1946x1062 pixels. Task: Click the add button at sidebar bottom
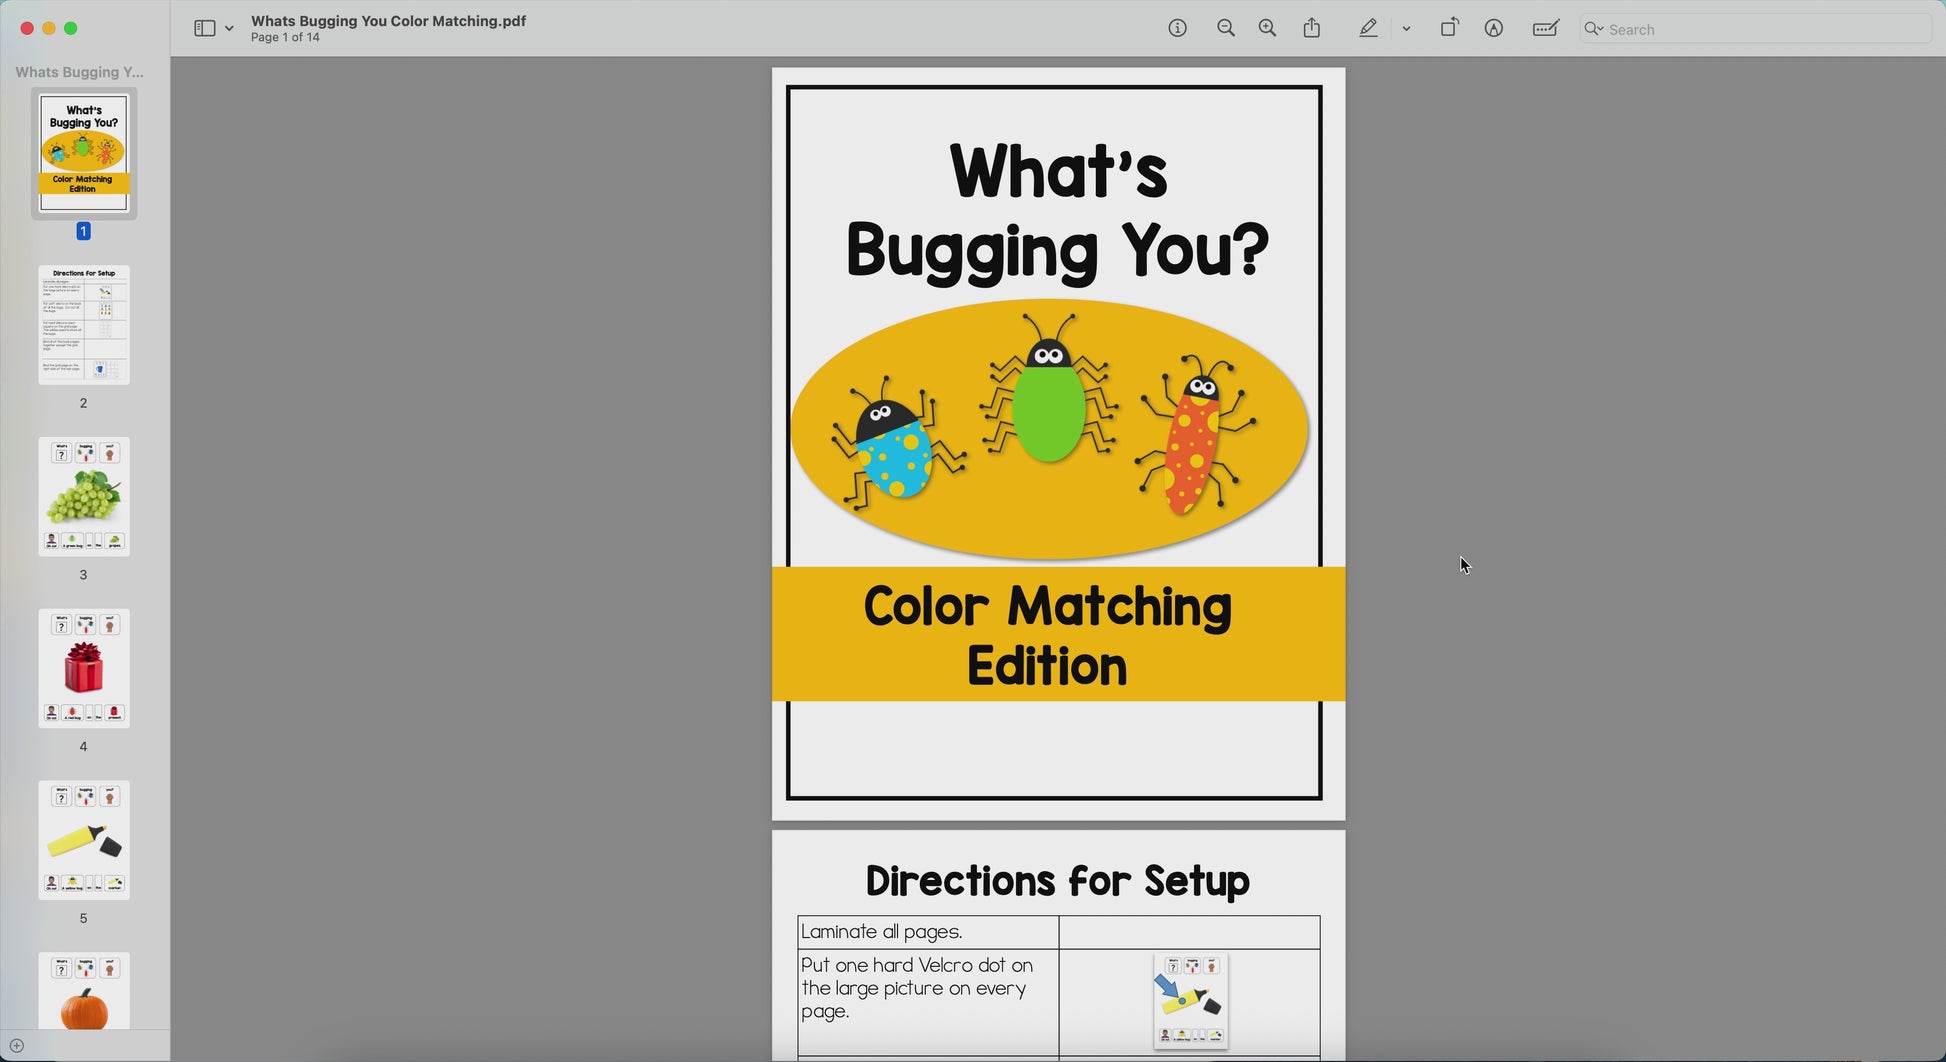coord(17,1046)
